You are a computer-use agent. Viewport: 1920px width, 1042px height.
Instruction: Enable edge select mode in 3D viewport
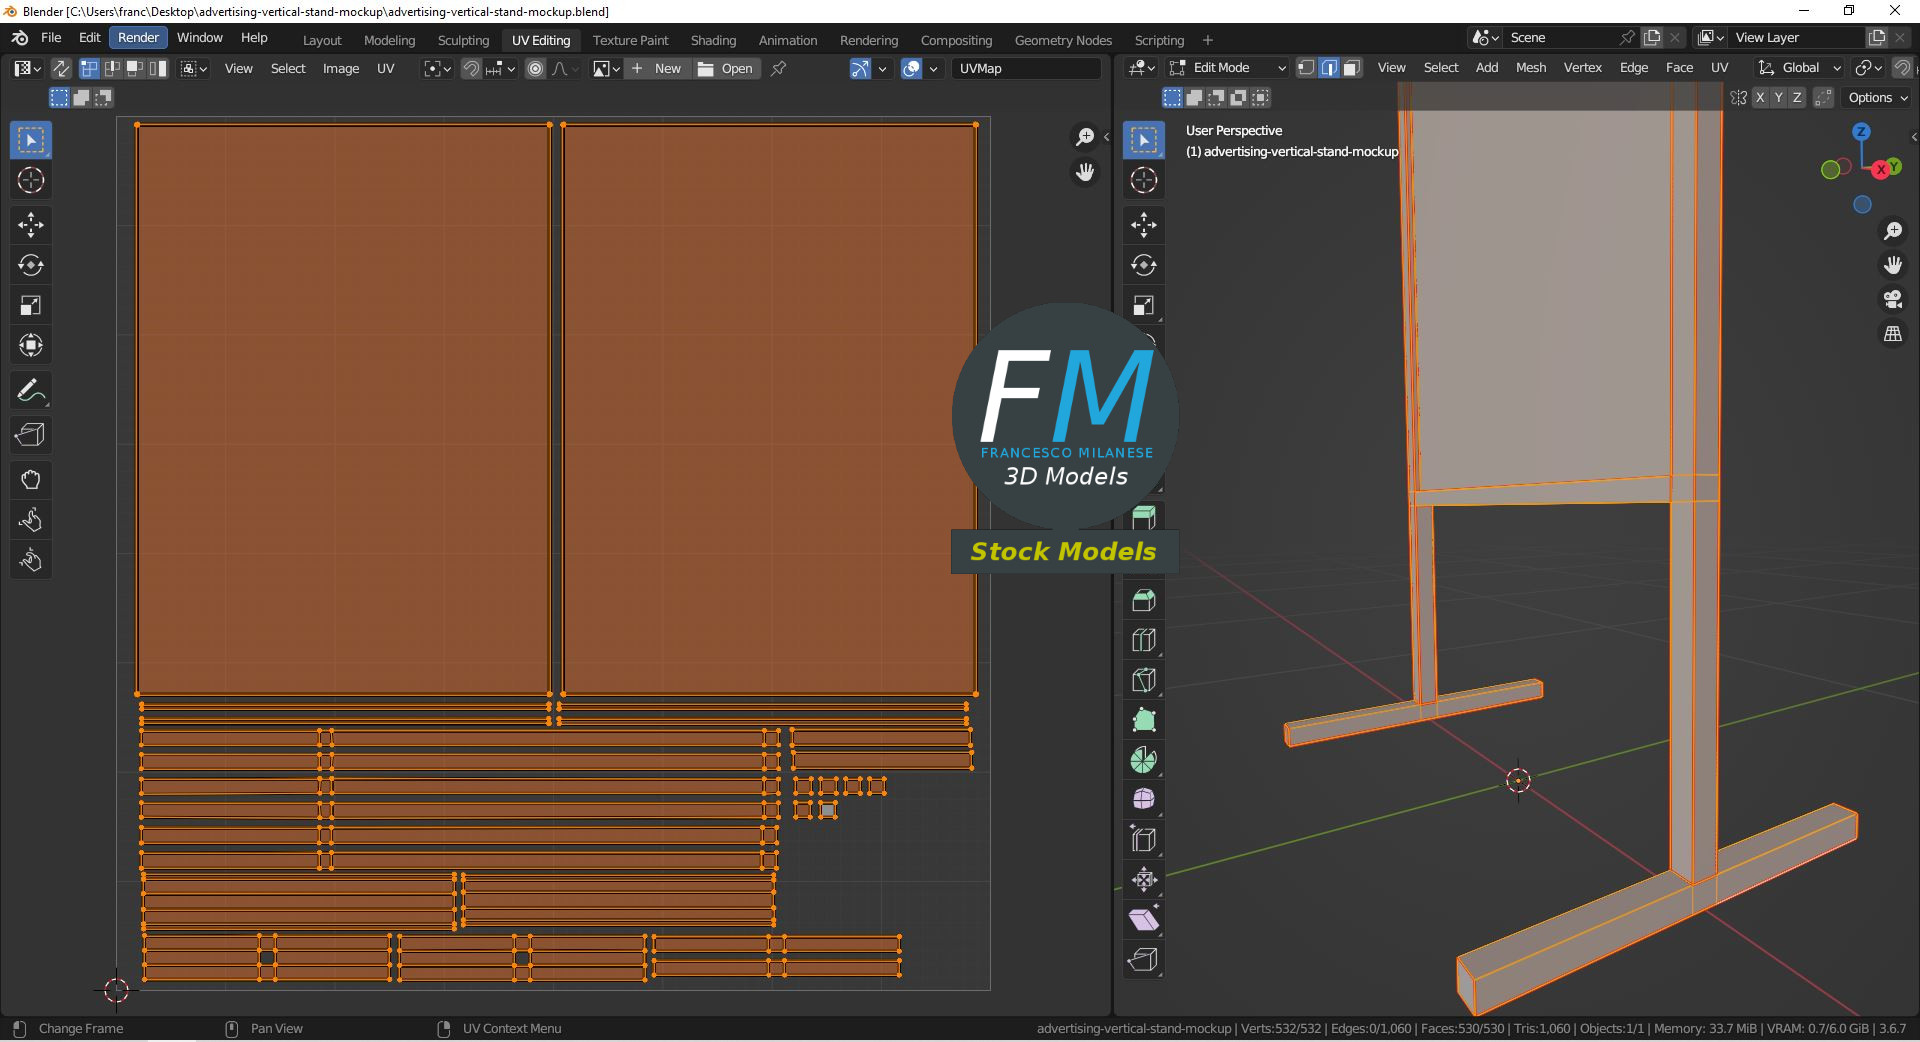click(1329, 67)
